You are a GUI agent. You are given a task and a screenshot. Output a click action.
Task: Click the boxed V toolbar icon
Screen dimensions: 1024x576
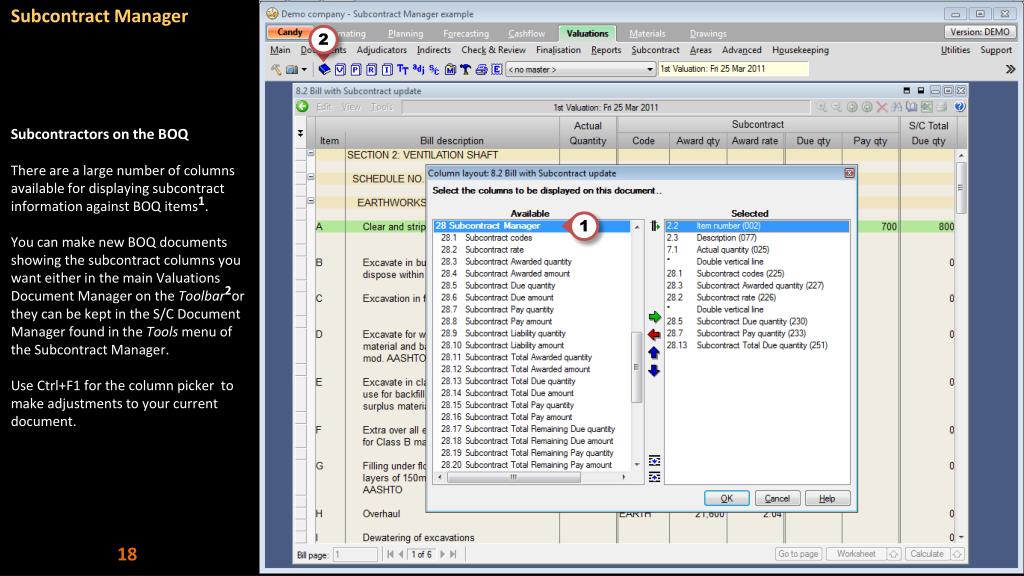[340, 69]
